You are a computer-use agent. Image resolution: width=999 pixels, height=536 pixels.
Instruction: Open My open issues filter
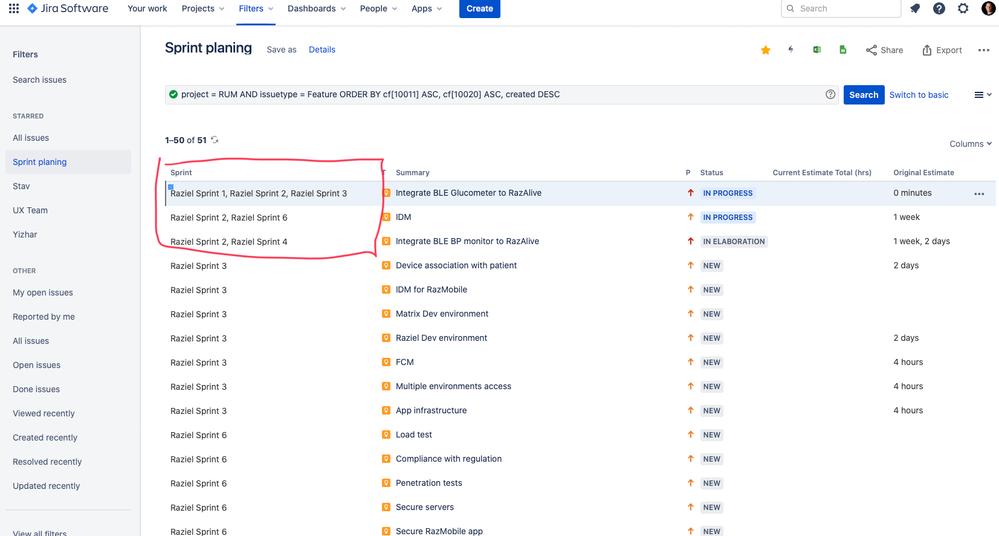43,293
